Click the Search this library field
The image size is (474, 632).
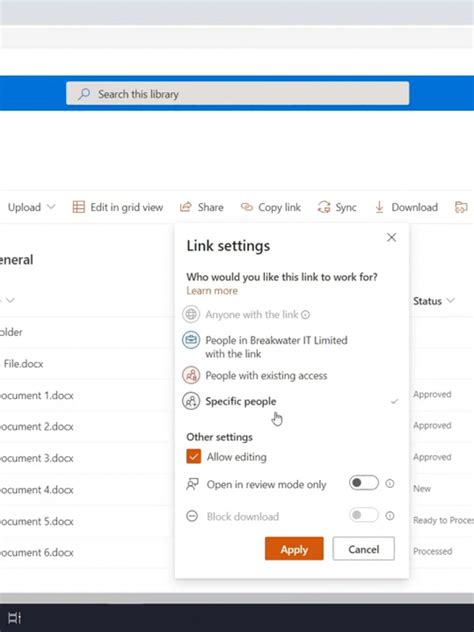click(x=237, y=94)
